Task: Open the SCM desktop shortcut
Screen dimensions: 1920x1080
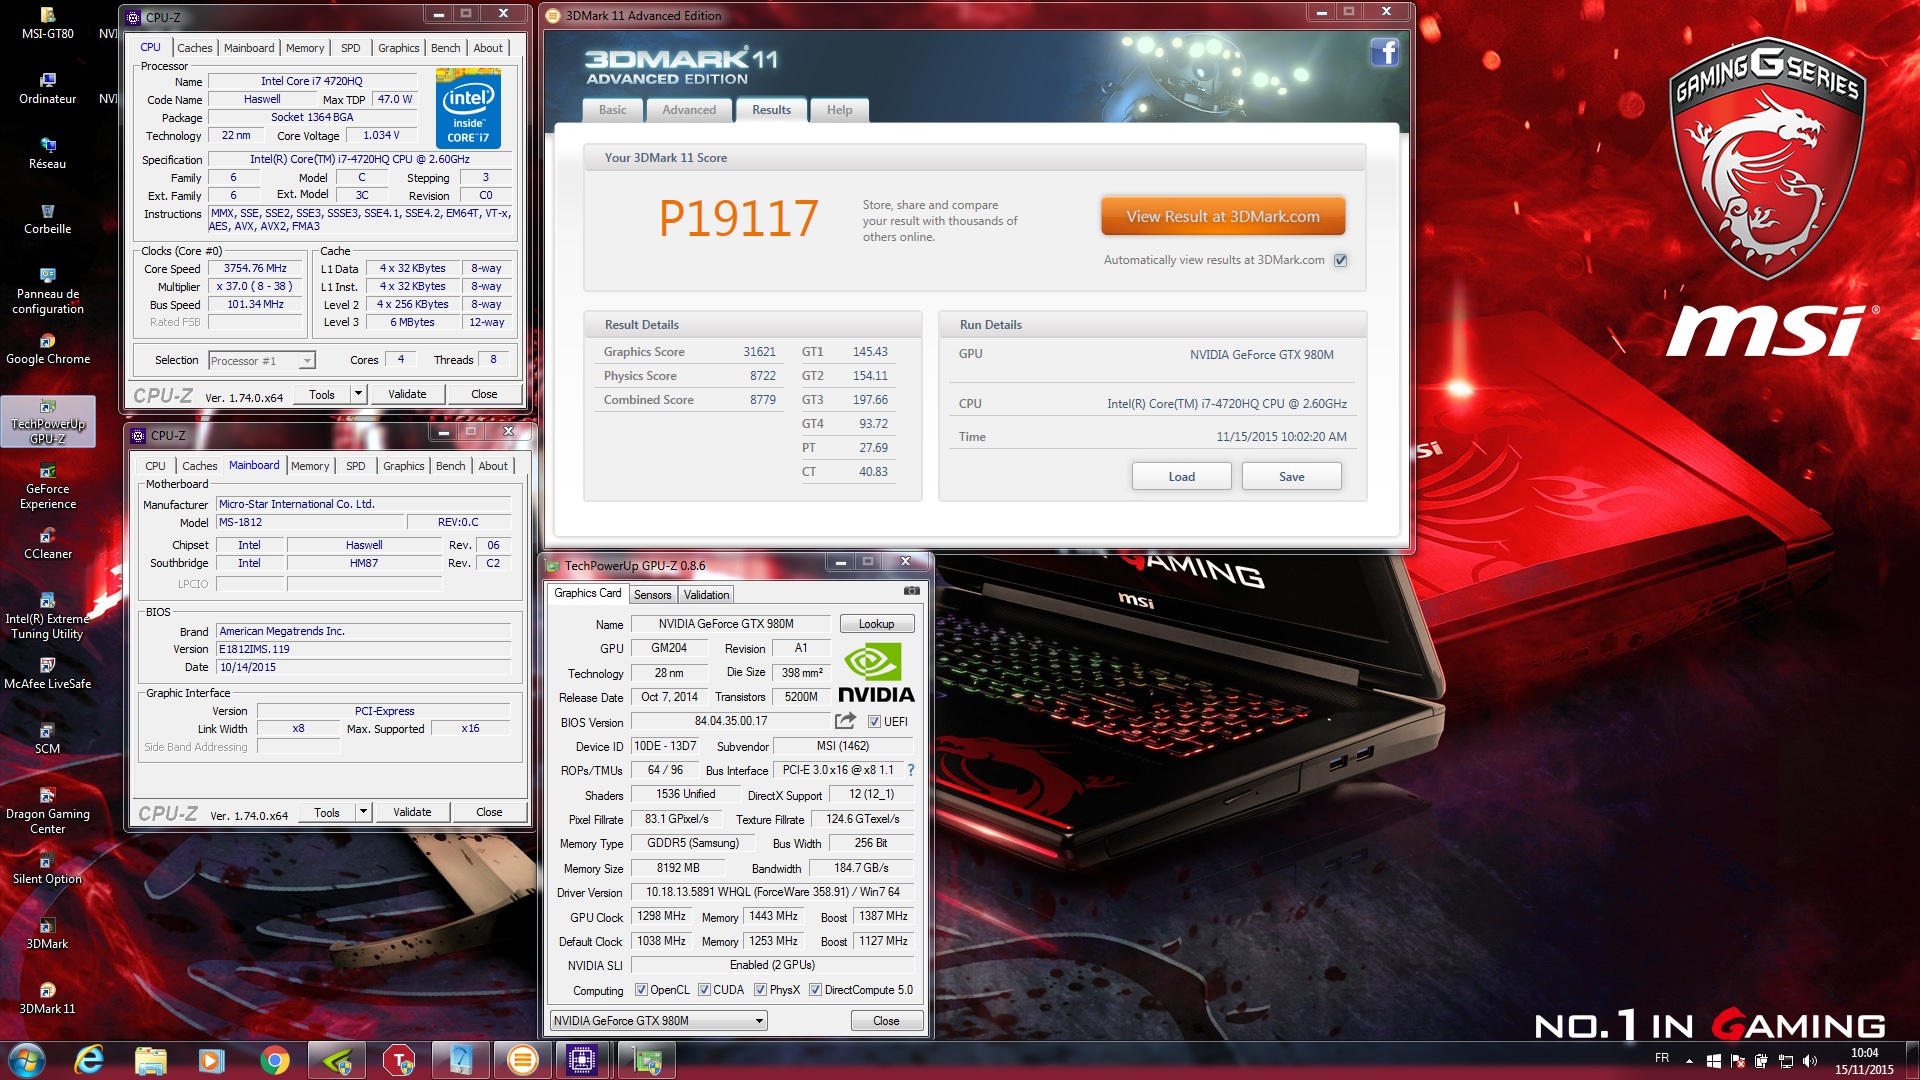Action: tap(47, 738)
